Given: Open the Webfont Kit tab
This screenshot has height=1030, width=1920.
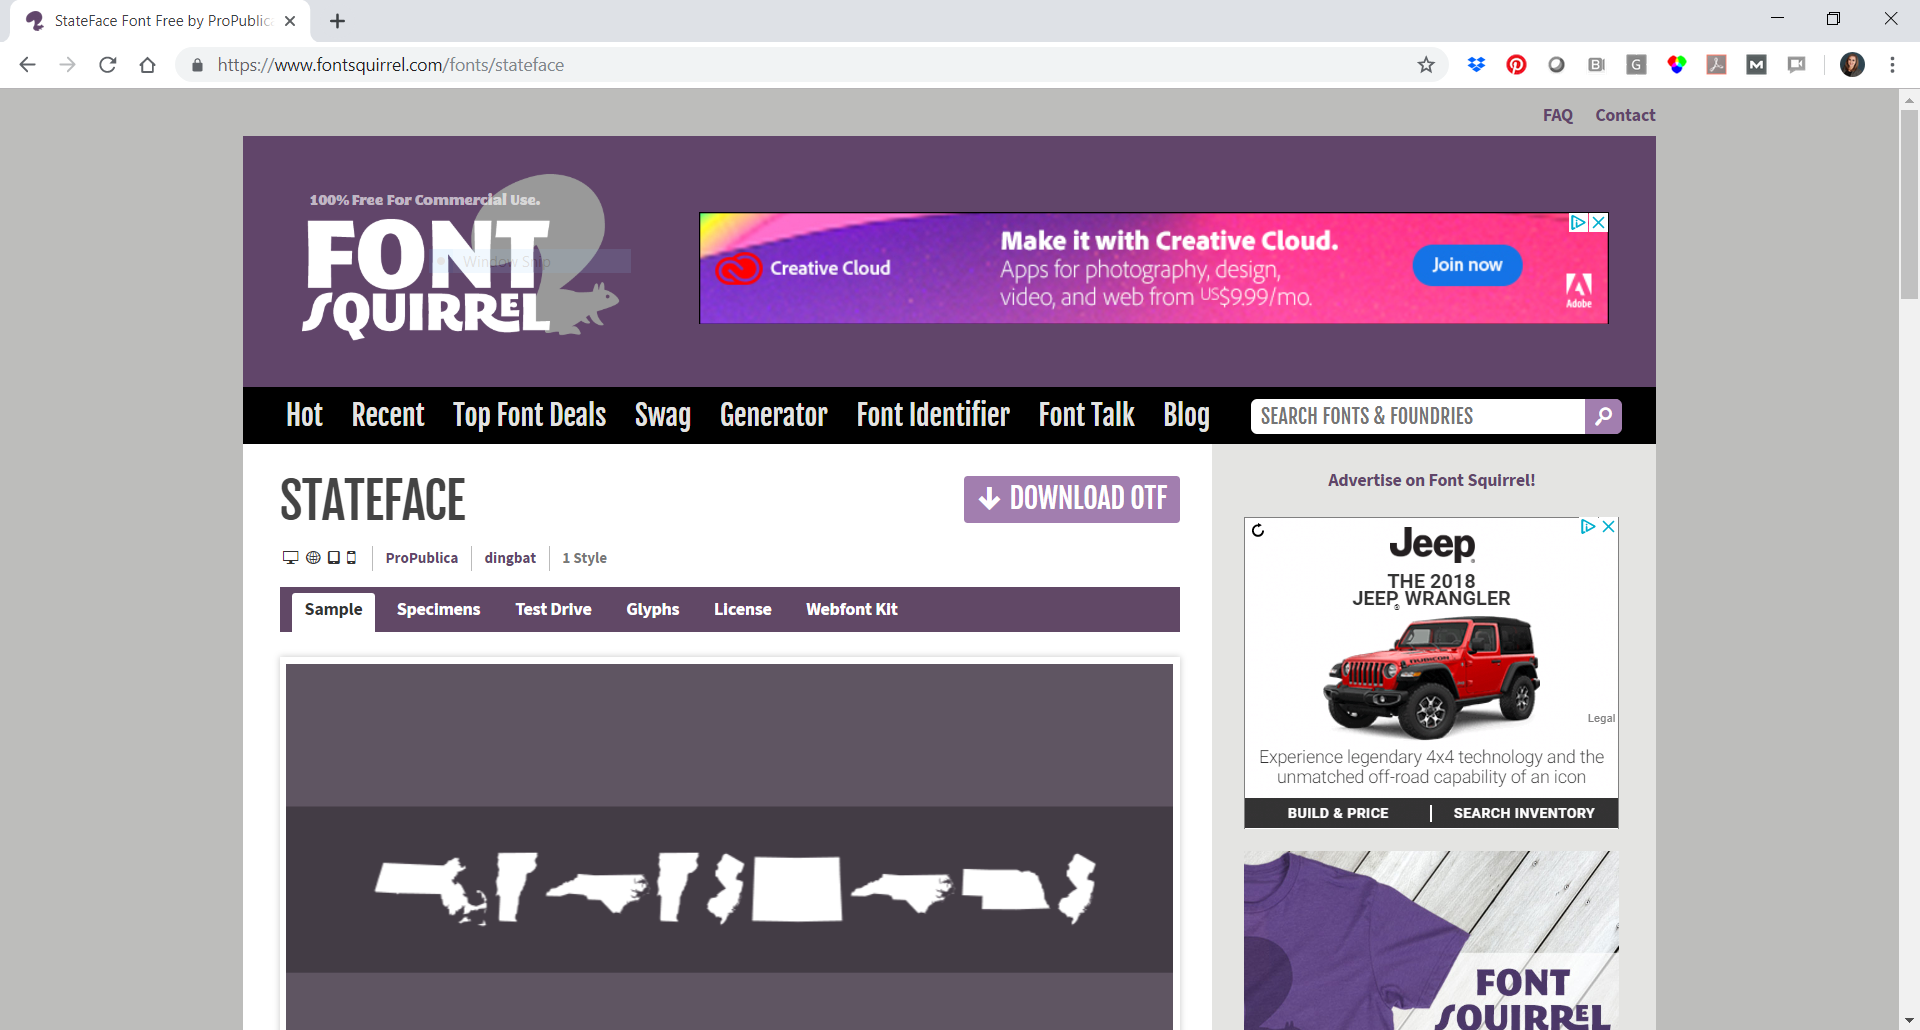Looking at the screenshot, I should (852, 609).
